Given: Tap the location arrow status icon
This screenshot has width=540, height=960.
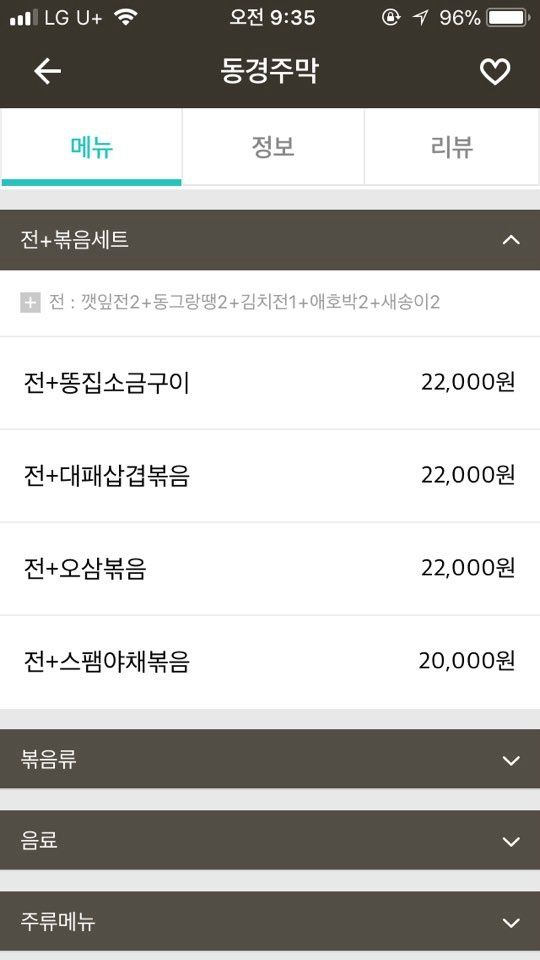Looking at the screenshot, I should [x=421, y=18].
